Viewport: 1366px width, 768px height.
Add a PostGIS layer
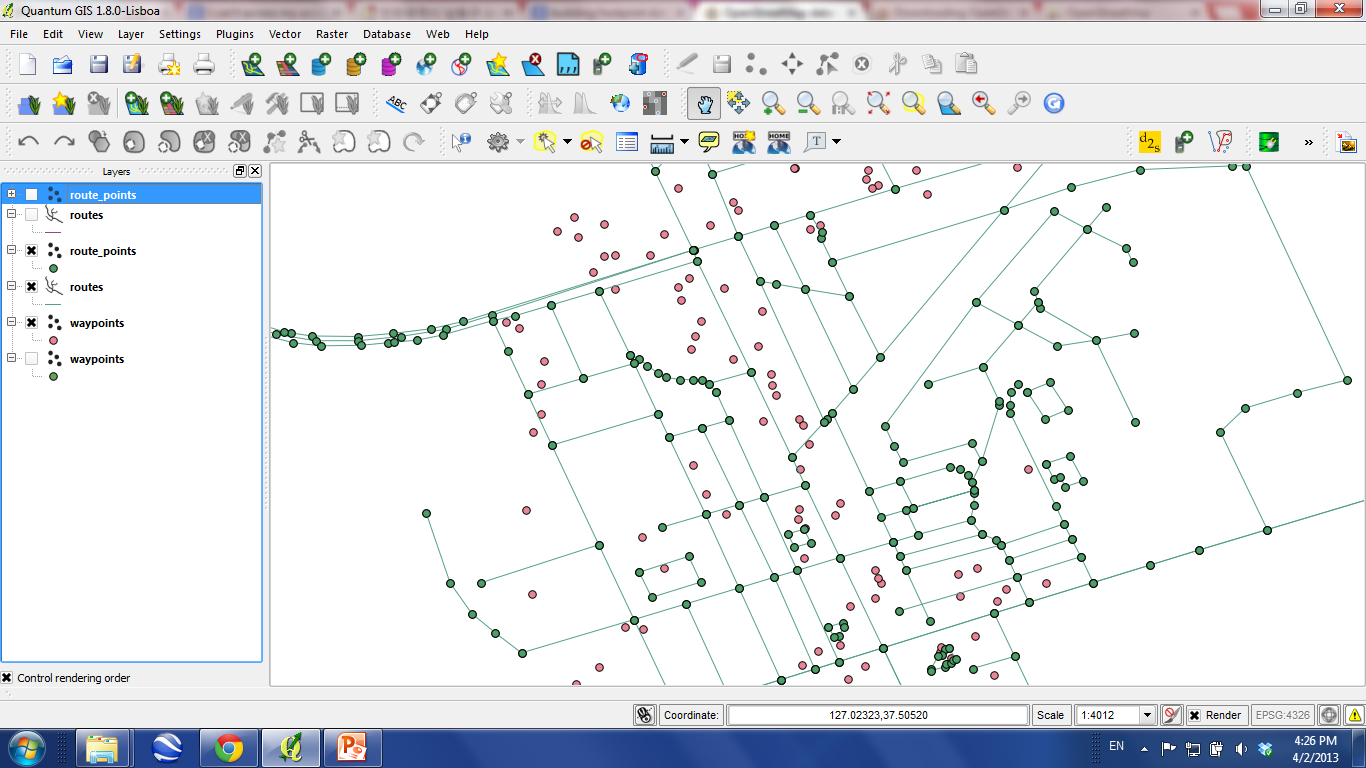click(x=322, y=65)
